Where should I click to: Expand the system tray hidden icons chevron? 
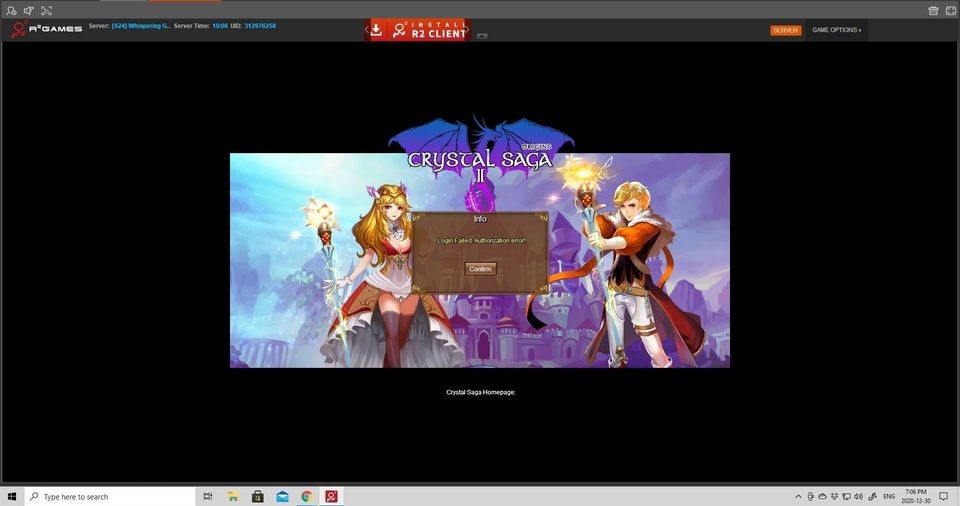click(x=798, y=496)
